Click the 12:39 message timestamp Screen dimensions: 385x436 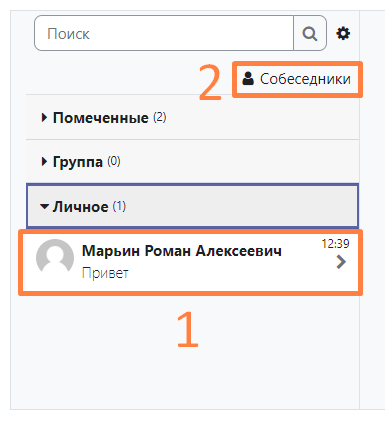pos(335,244)
